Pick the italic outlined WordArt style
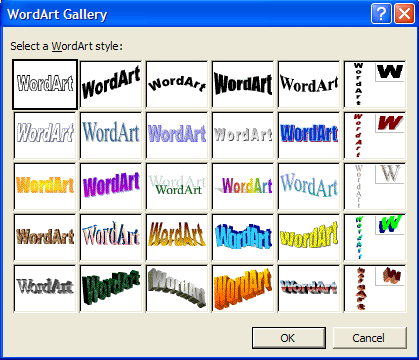Image resolution: width=419 pixels, height=360 pixels. click(45, 135)
